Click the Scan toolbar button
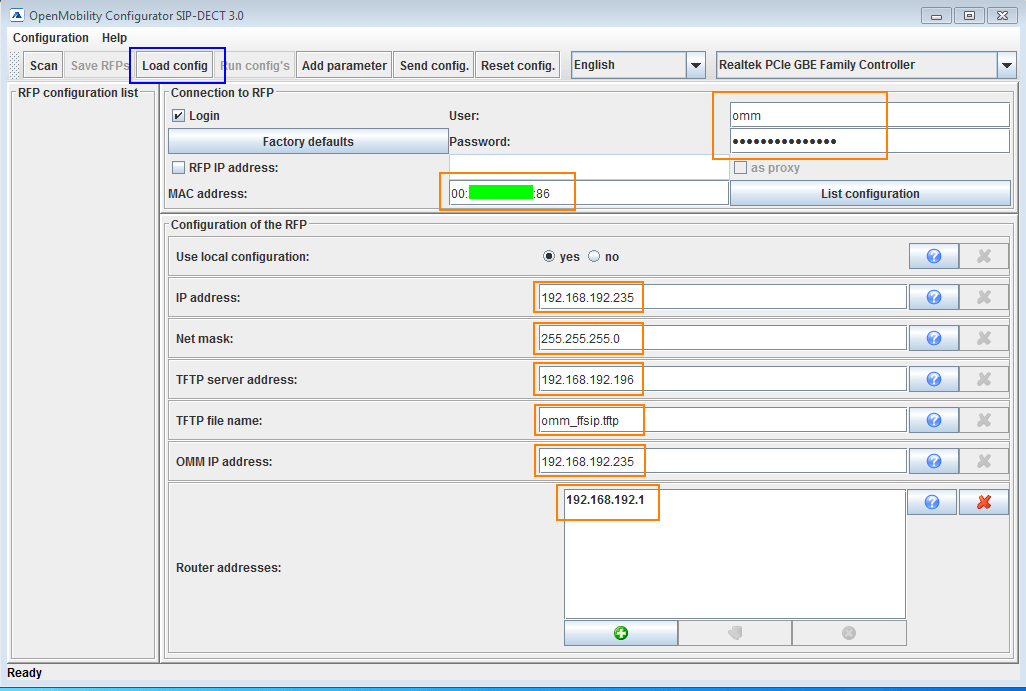This screenshot has height=691, width=1026. [44, 66]
